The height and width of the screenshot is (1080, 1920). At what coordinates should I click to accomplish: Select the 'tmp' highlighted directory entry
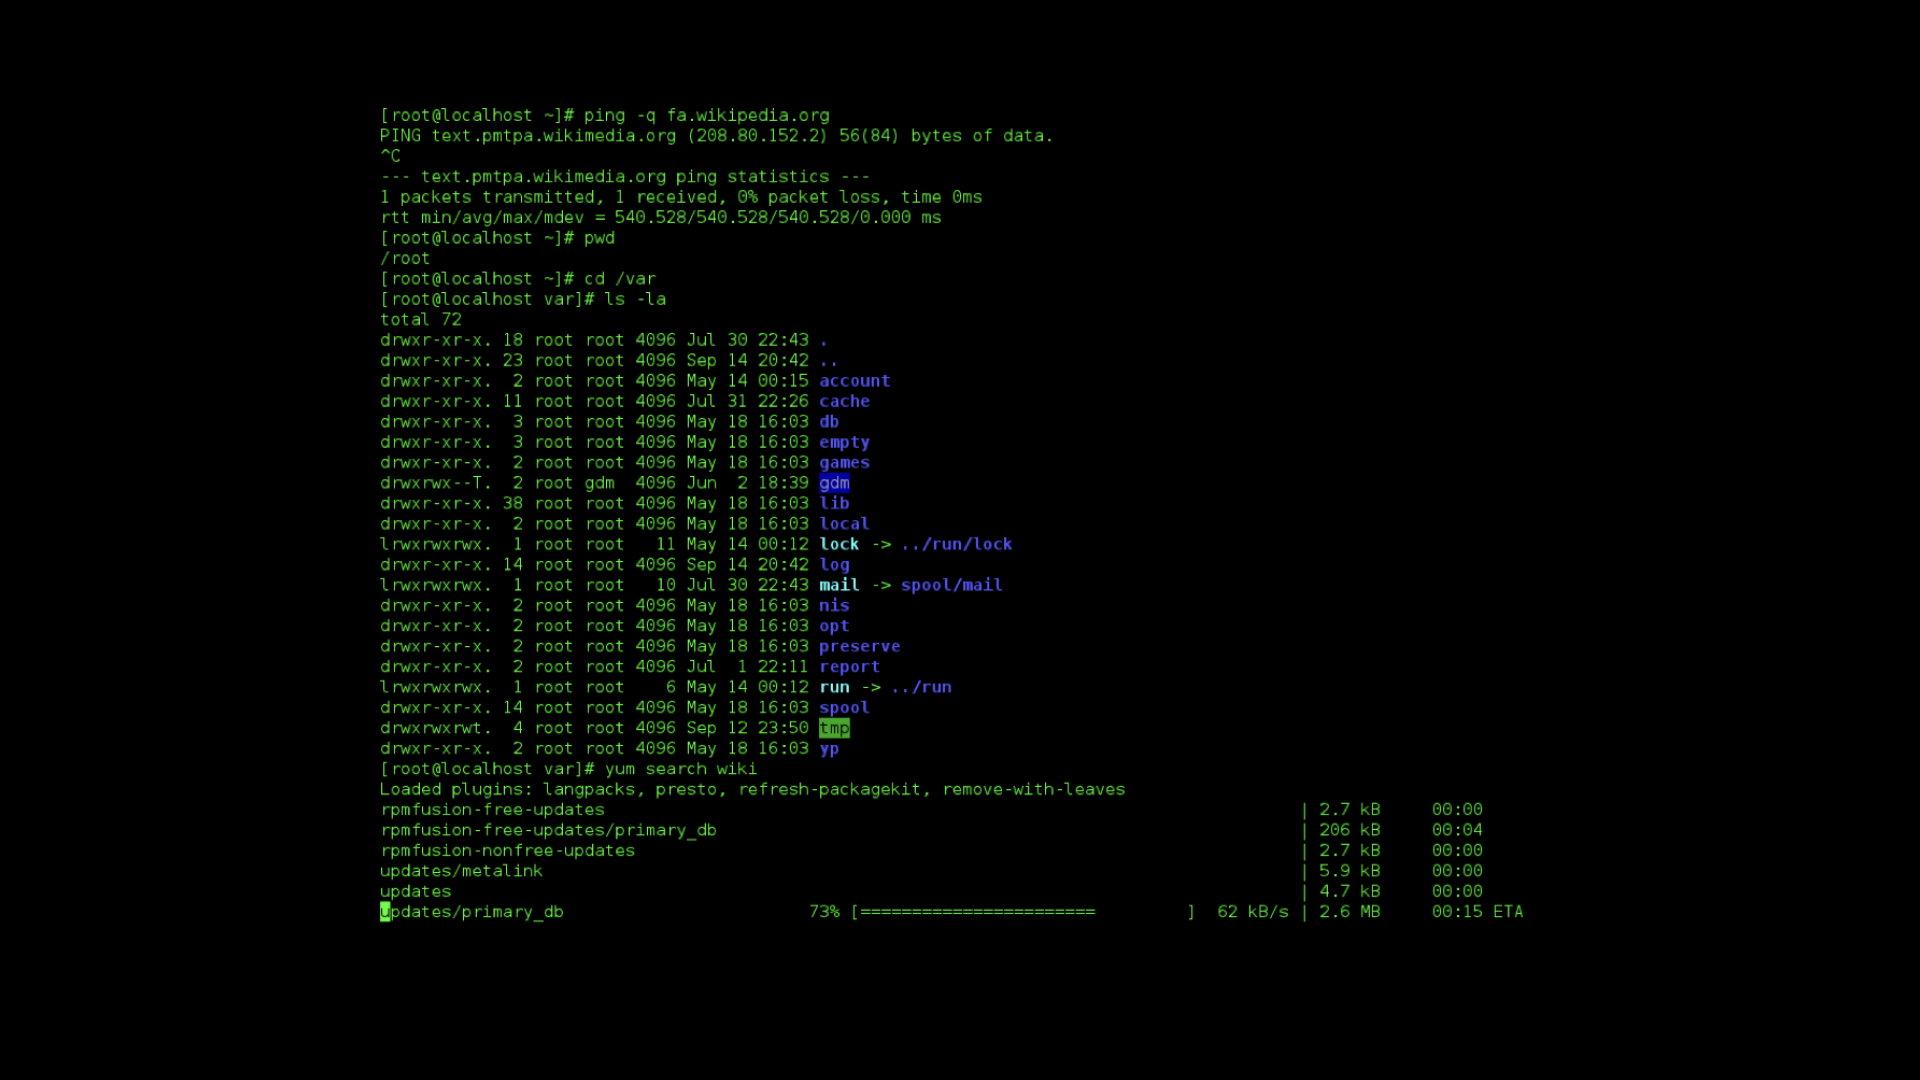834,728
